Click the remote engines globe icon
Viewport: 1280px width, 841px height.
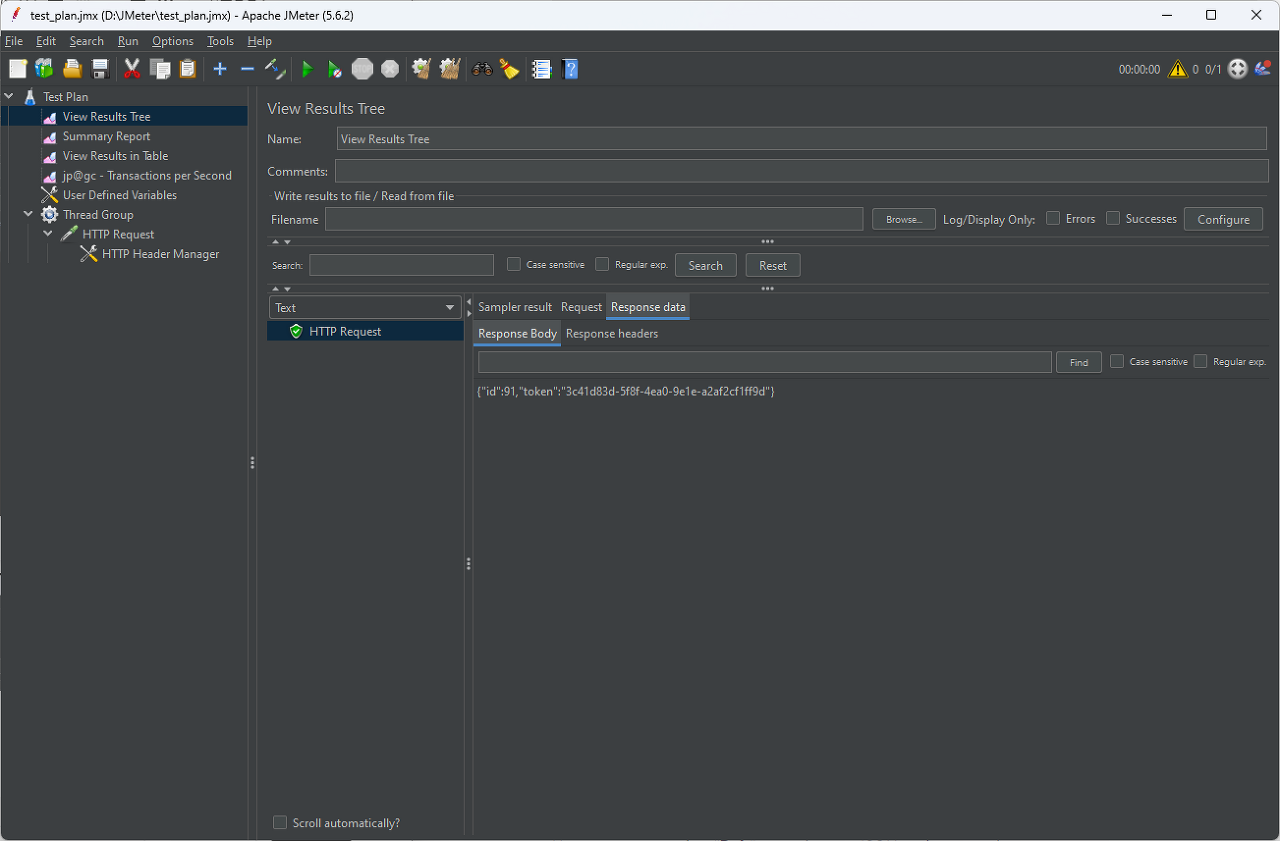[x=1238, y=69]
